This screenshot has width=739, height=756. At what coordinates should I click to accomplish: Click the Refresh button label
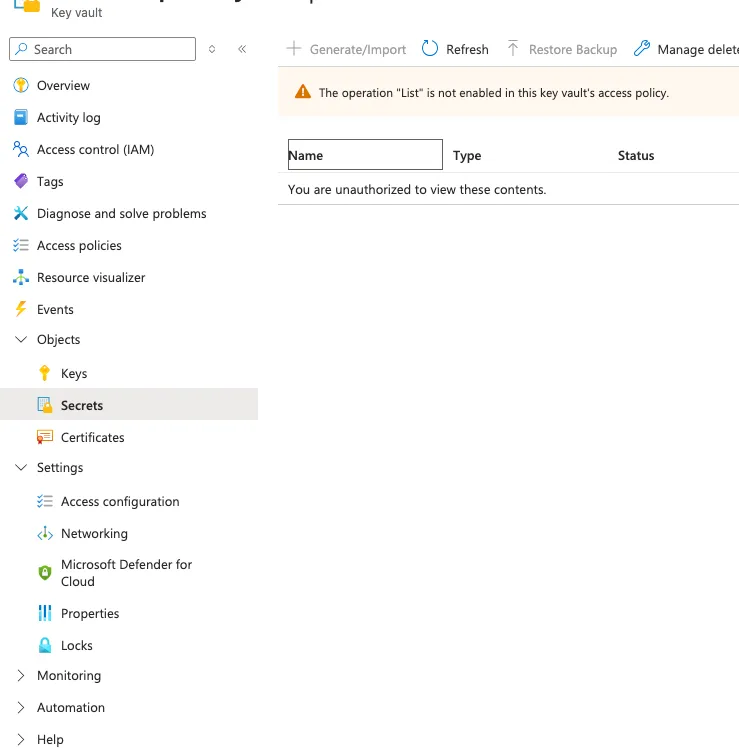pyautogui.click(x=467, y=49)
